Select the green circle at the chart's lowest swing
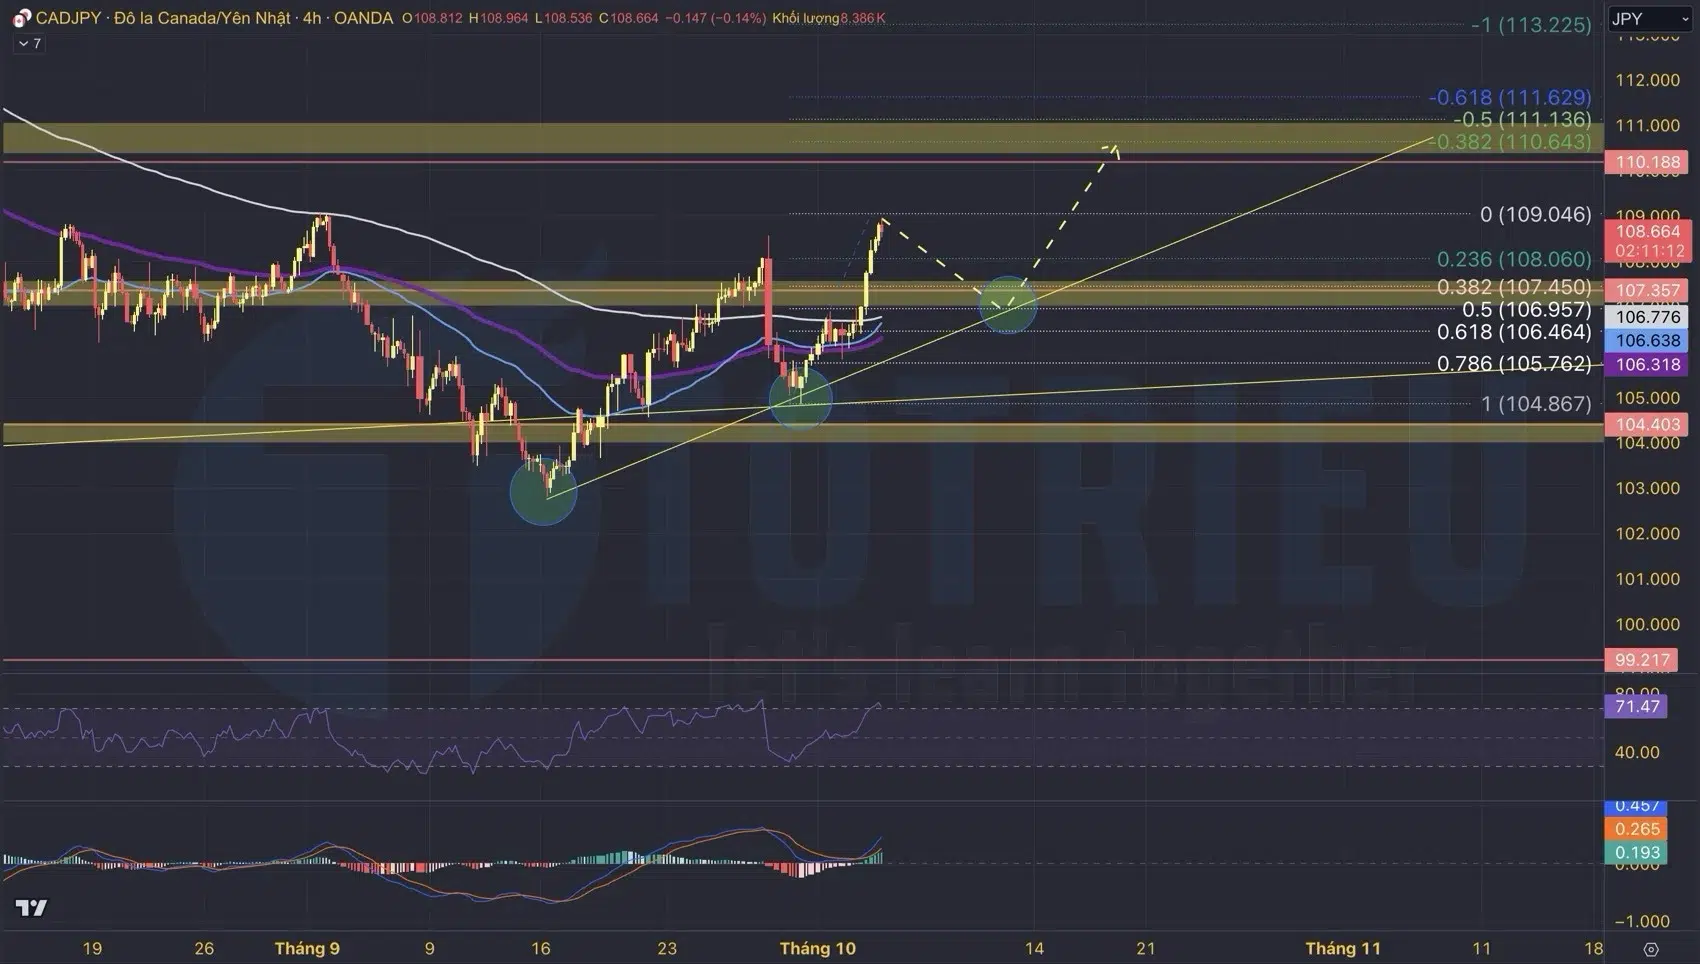 tap(543, 491)
